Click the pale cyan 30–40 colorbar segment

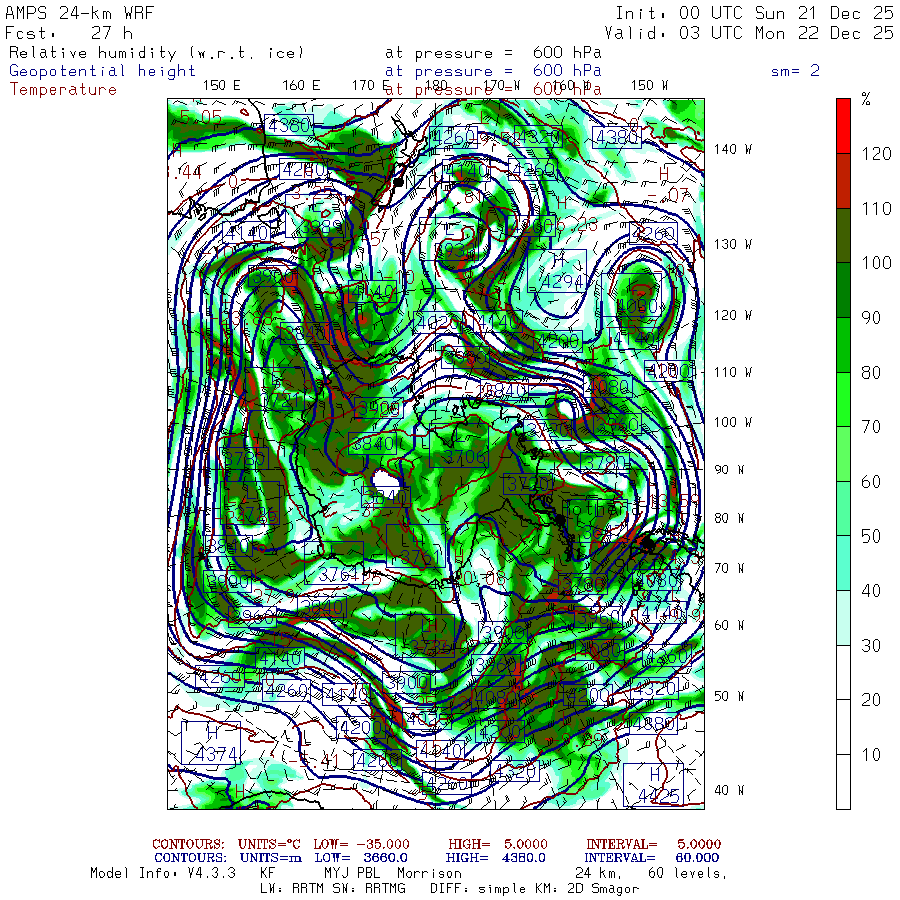843,618
